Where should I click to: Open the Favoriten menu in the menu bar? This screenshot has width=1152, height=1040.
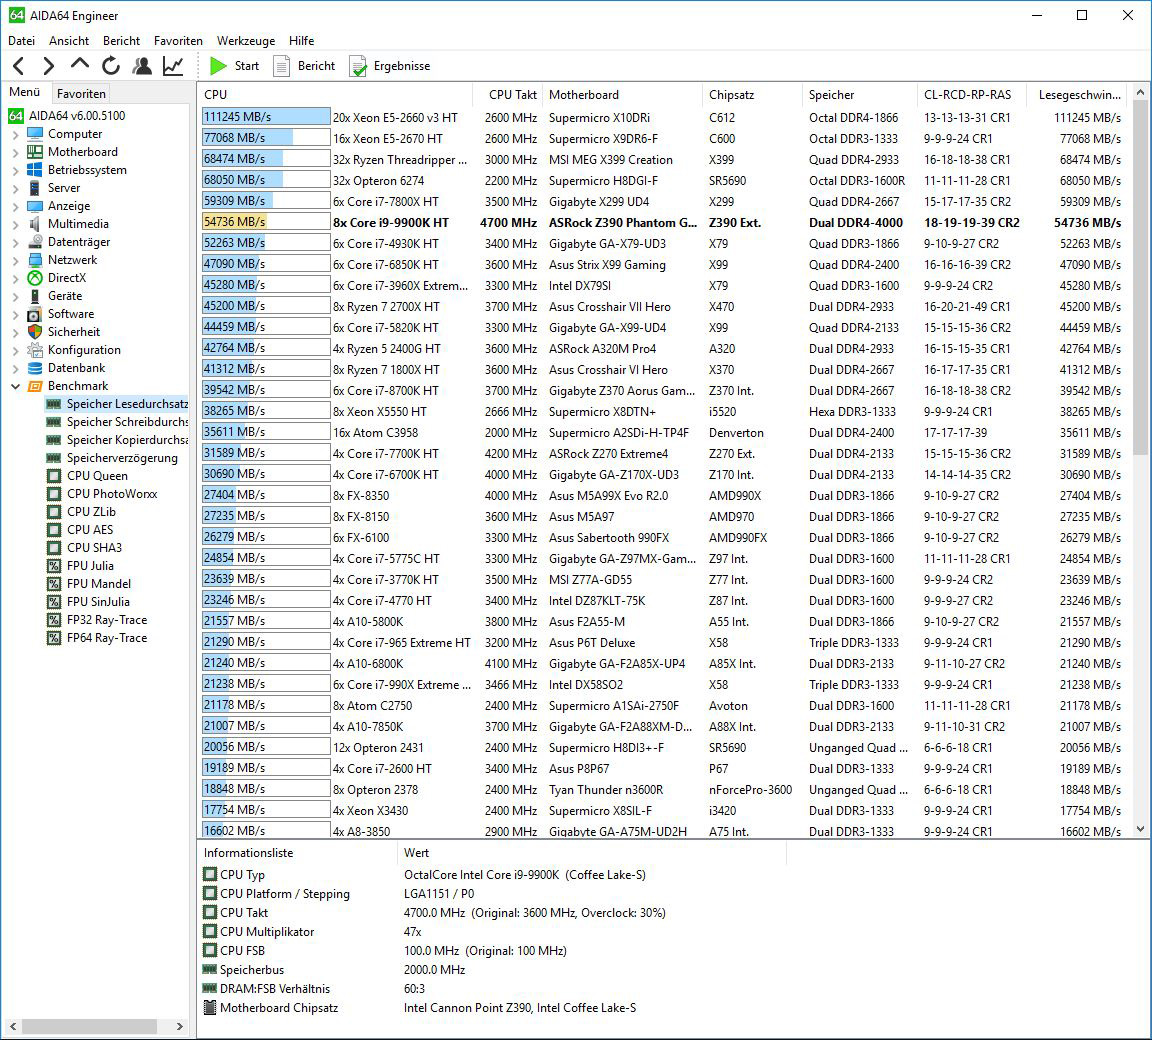click(x=178, y=41)
